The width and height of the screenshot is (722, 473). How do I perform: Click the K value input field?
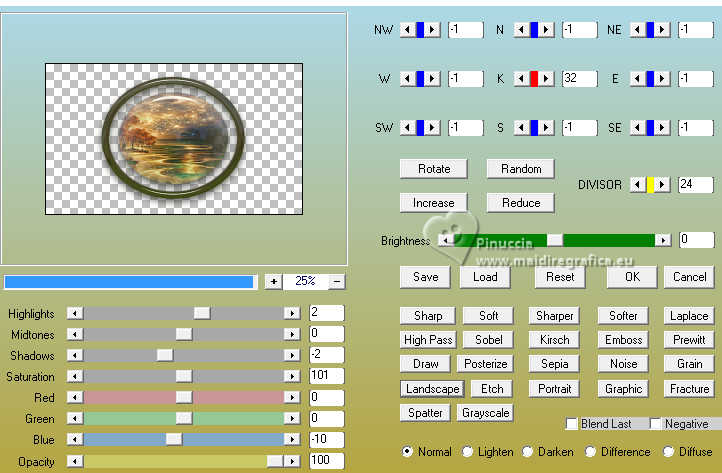click(x=580, y=78)
